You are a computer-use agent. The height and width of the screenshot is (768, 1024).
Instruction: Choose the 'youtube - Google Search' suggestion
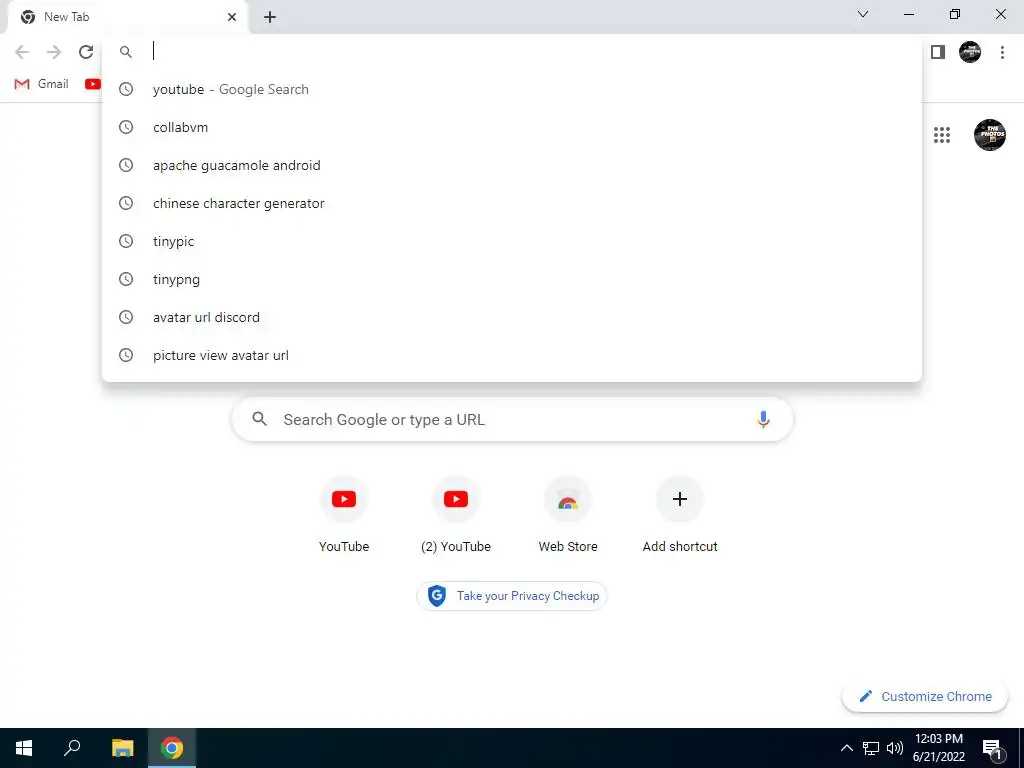(512, 89)
